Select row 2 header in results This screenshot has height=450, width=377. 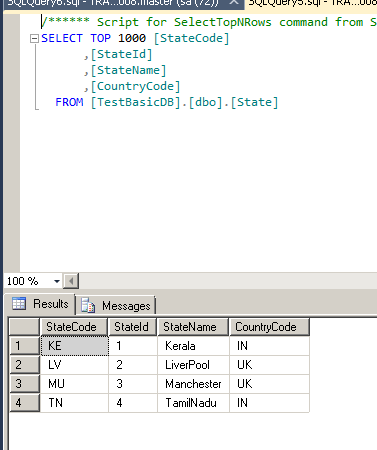[24, 365]
